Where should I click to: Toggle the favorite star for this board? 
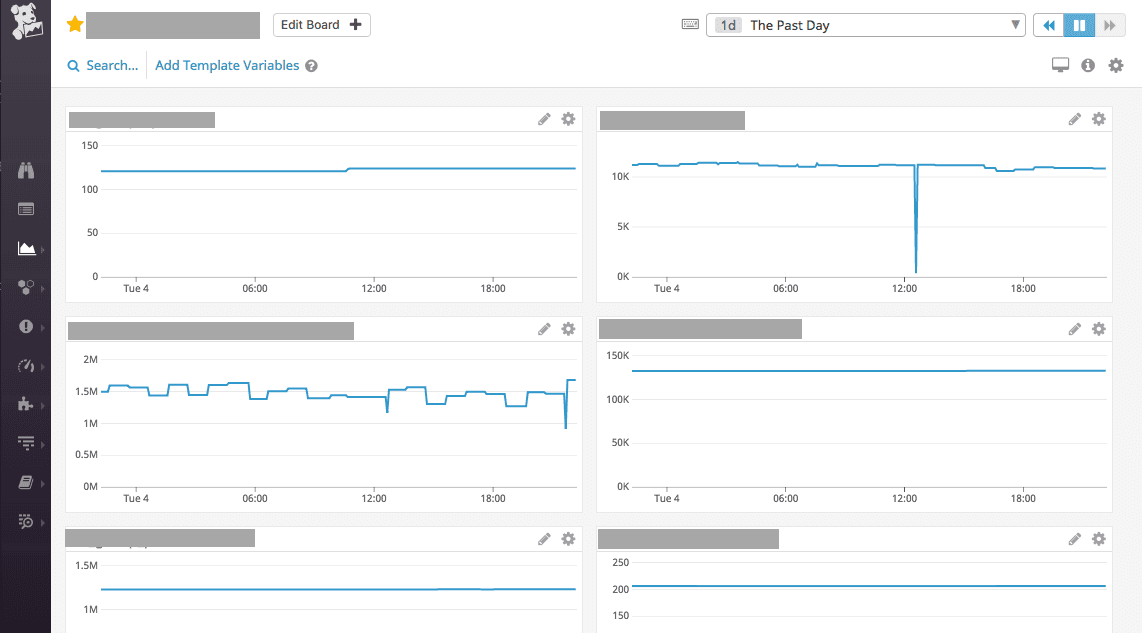tap(74, 25)
